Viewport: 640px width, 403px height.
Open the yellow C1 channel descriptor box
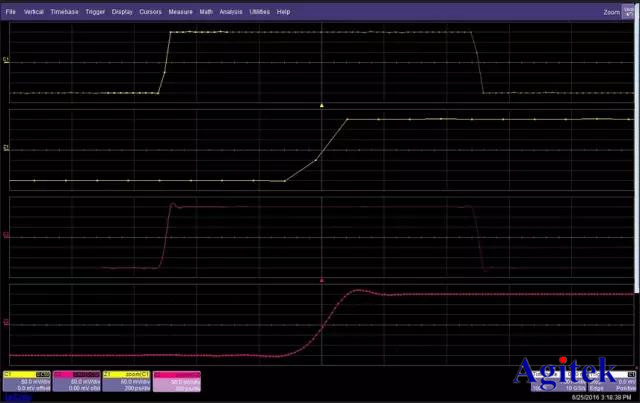(25, 380)
